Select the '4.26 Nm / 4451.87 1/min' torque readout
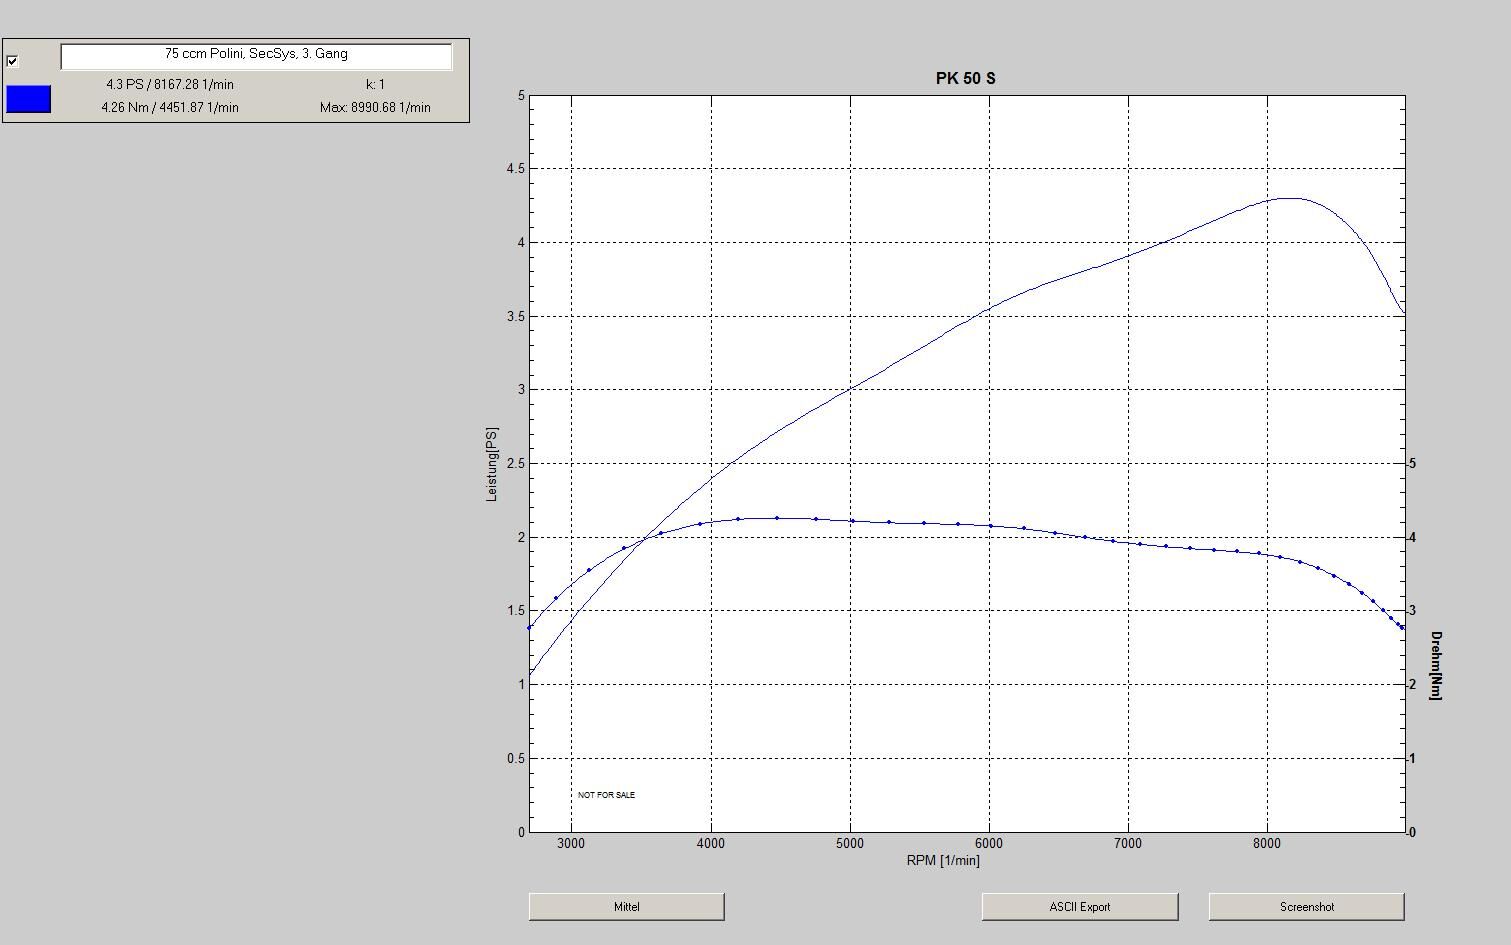 click(x=170, y=107)
